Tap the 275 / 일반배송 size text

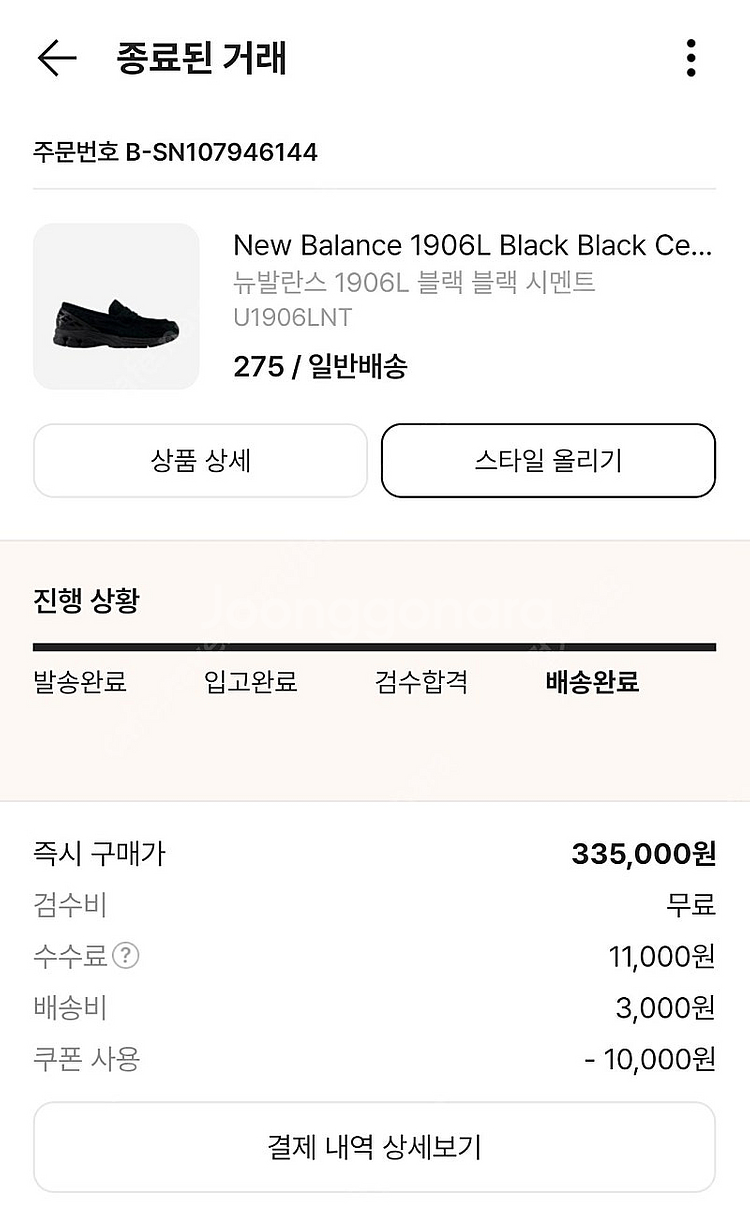[320, 367]
